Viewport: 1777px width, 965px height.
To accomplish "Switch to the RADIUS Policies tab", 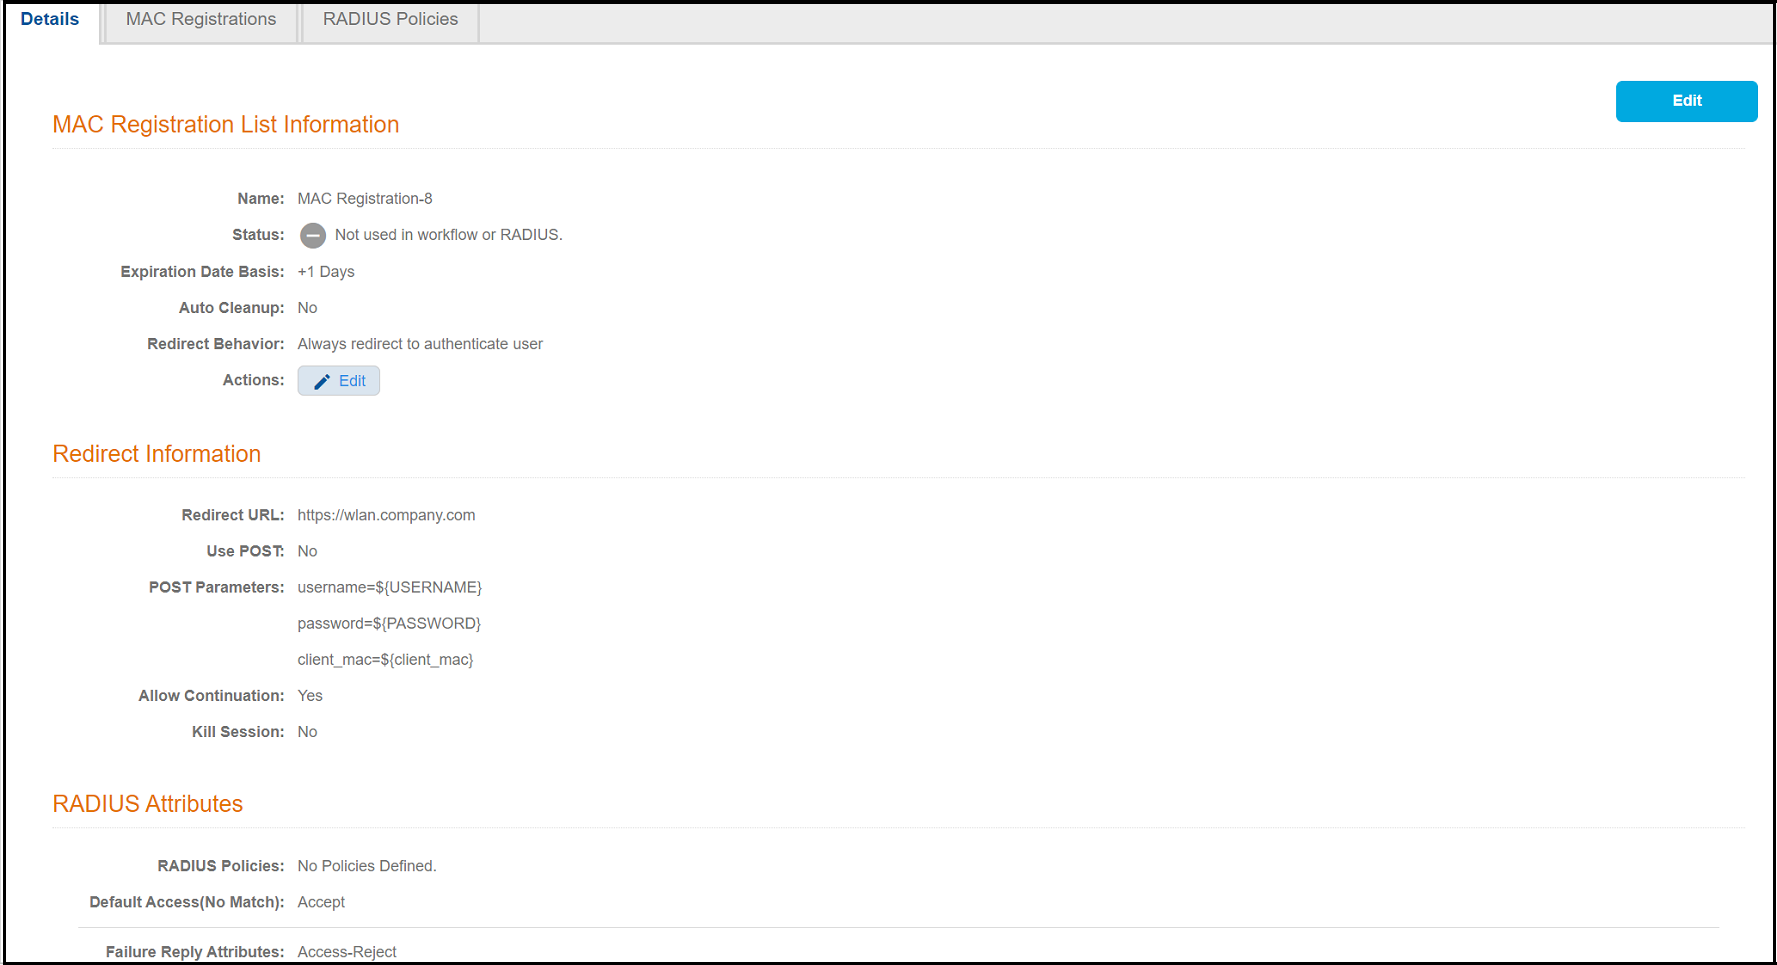I will pyautogui.click(x=391, y=20).
